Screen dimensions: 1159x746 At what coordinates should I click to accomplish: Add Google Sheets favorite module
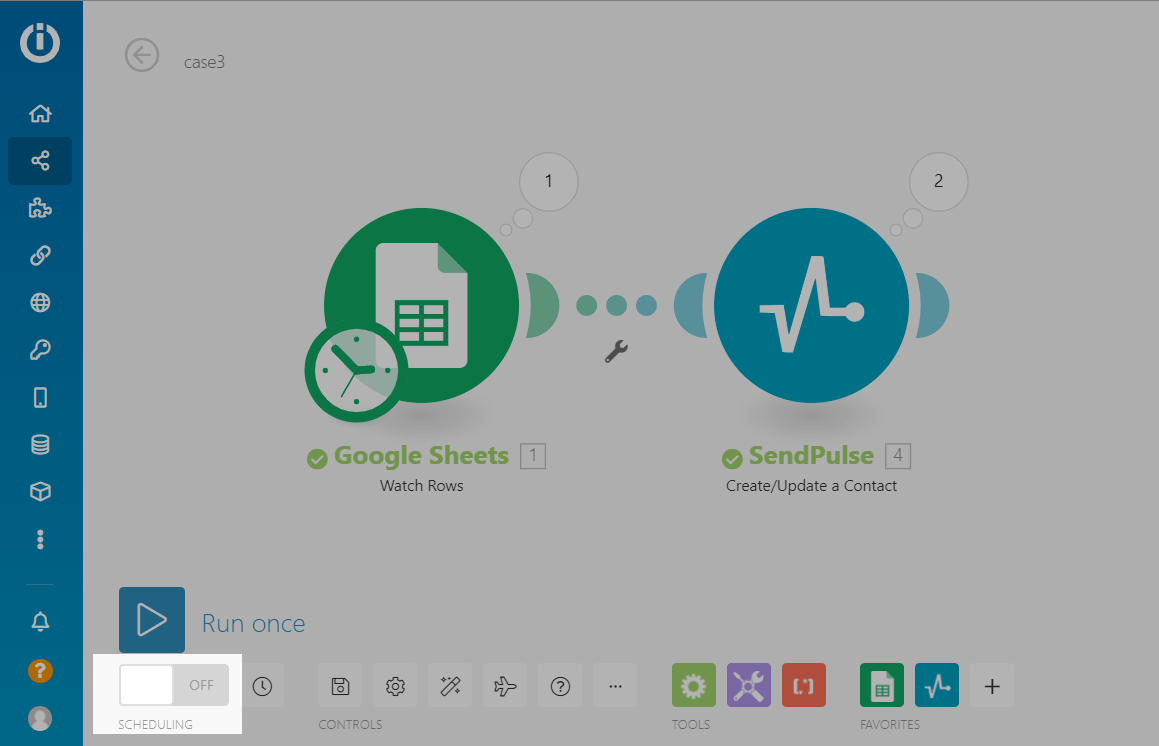pyautogui.click(x=882, y=685)
